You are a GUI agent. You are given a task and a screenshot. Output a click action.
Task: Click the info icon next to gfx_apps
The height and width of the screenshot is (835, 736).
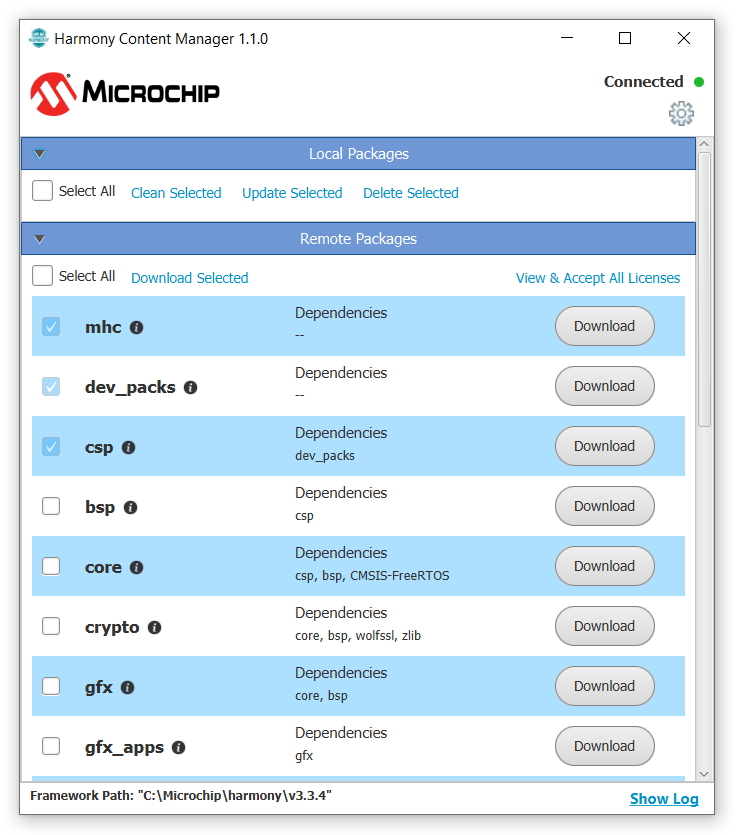pyautogui.click(x=178, y=747)
